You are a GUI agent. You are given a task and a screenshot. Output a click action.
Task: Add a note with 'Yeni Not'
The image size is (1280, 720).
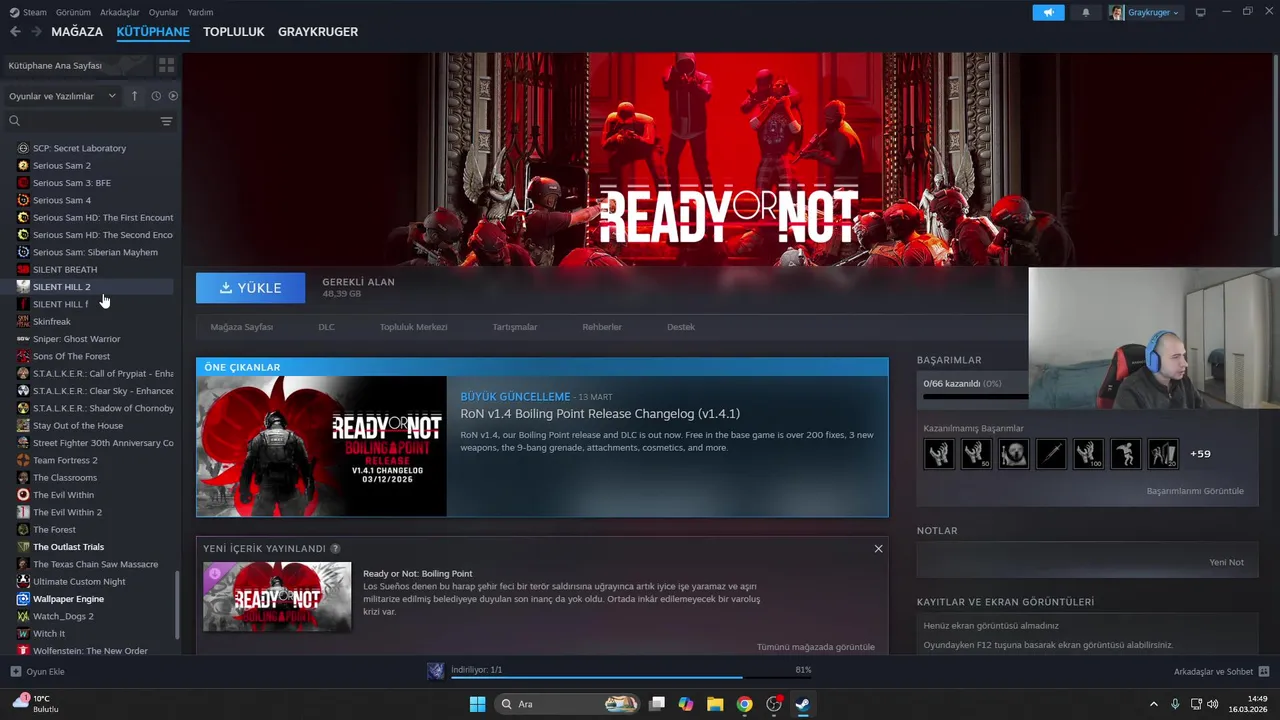click(x=1226, y=562)
